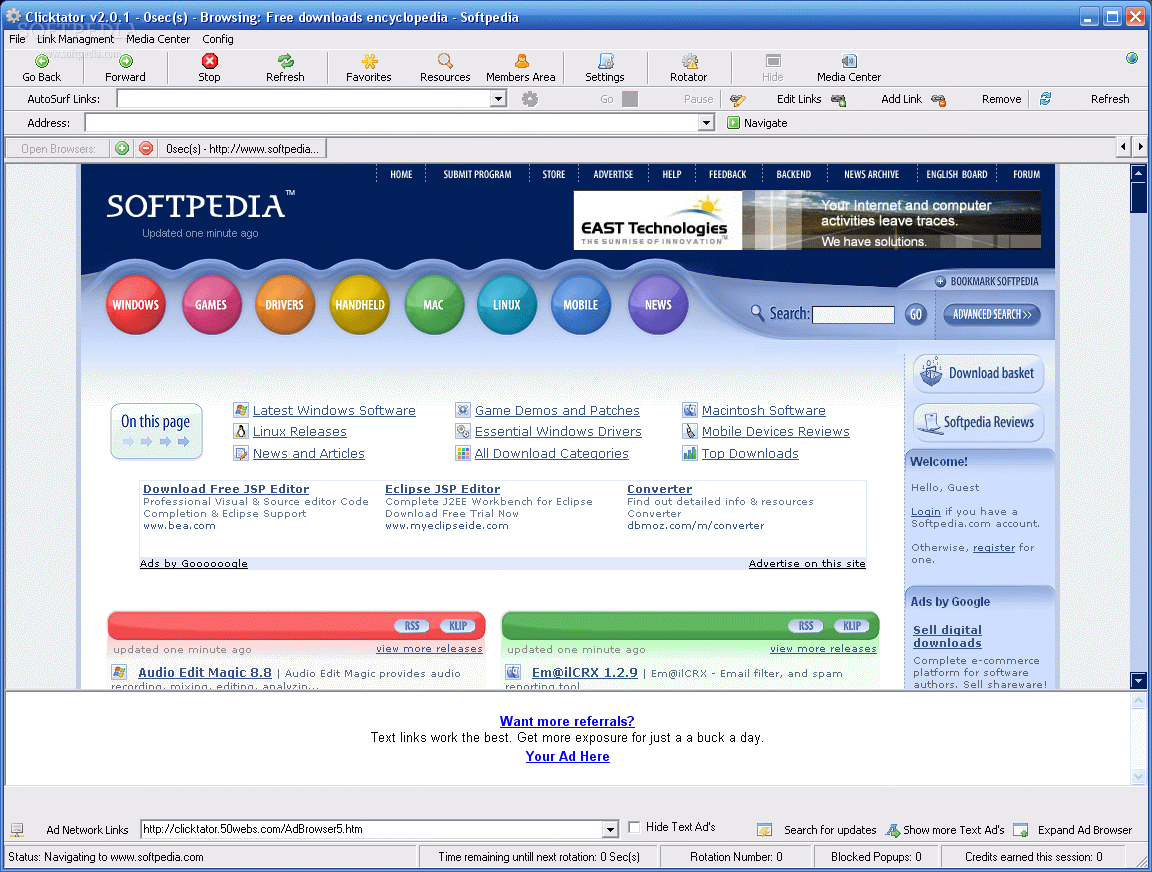The height and width of the screenshot is (872, 1152).
Task: Open ADVANCED SEARCH button
Action: click(x=992, y=314)
